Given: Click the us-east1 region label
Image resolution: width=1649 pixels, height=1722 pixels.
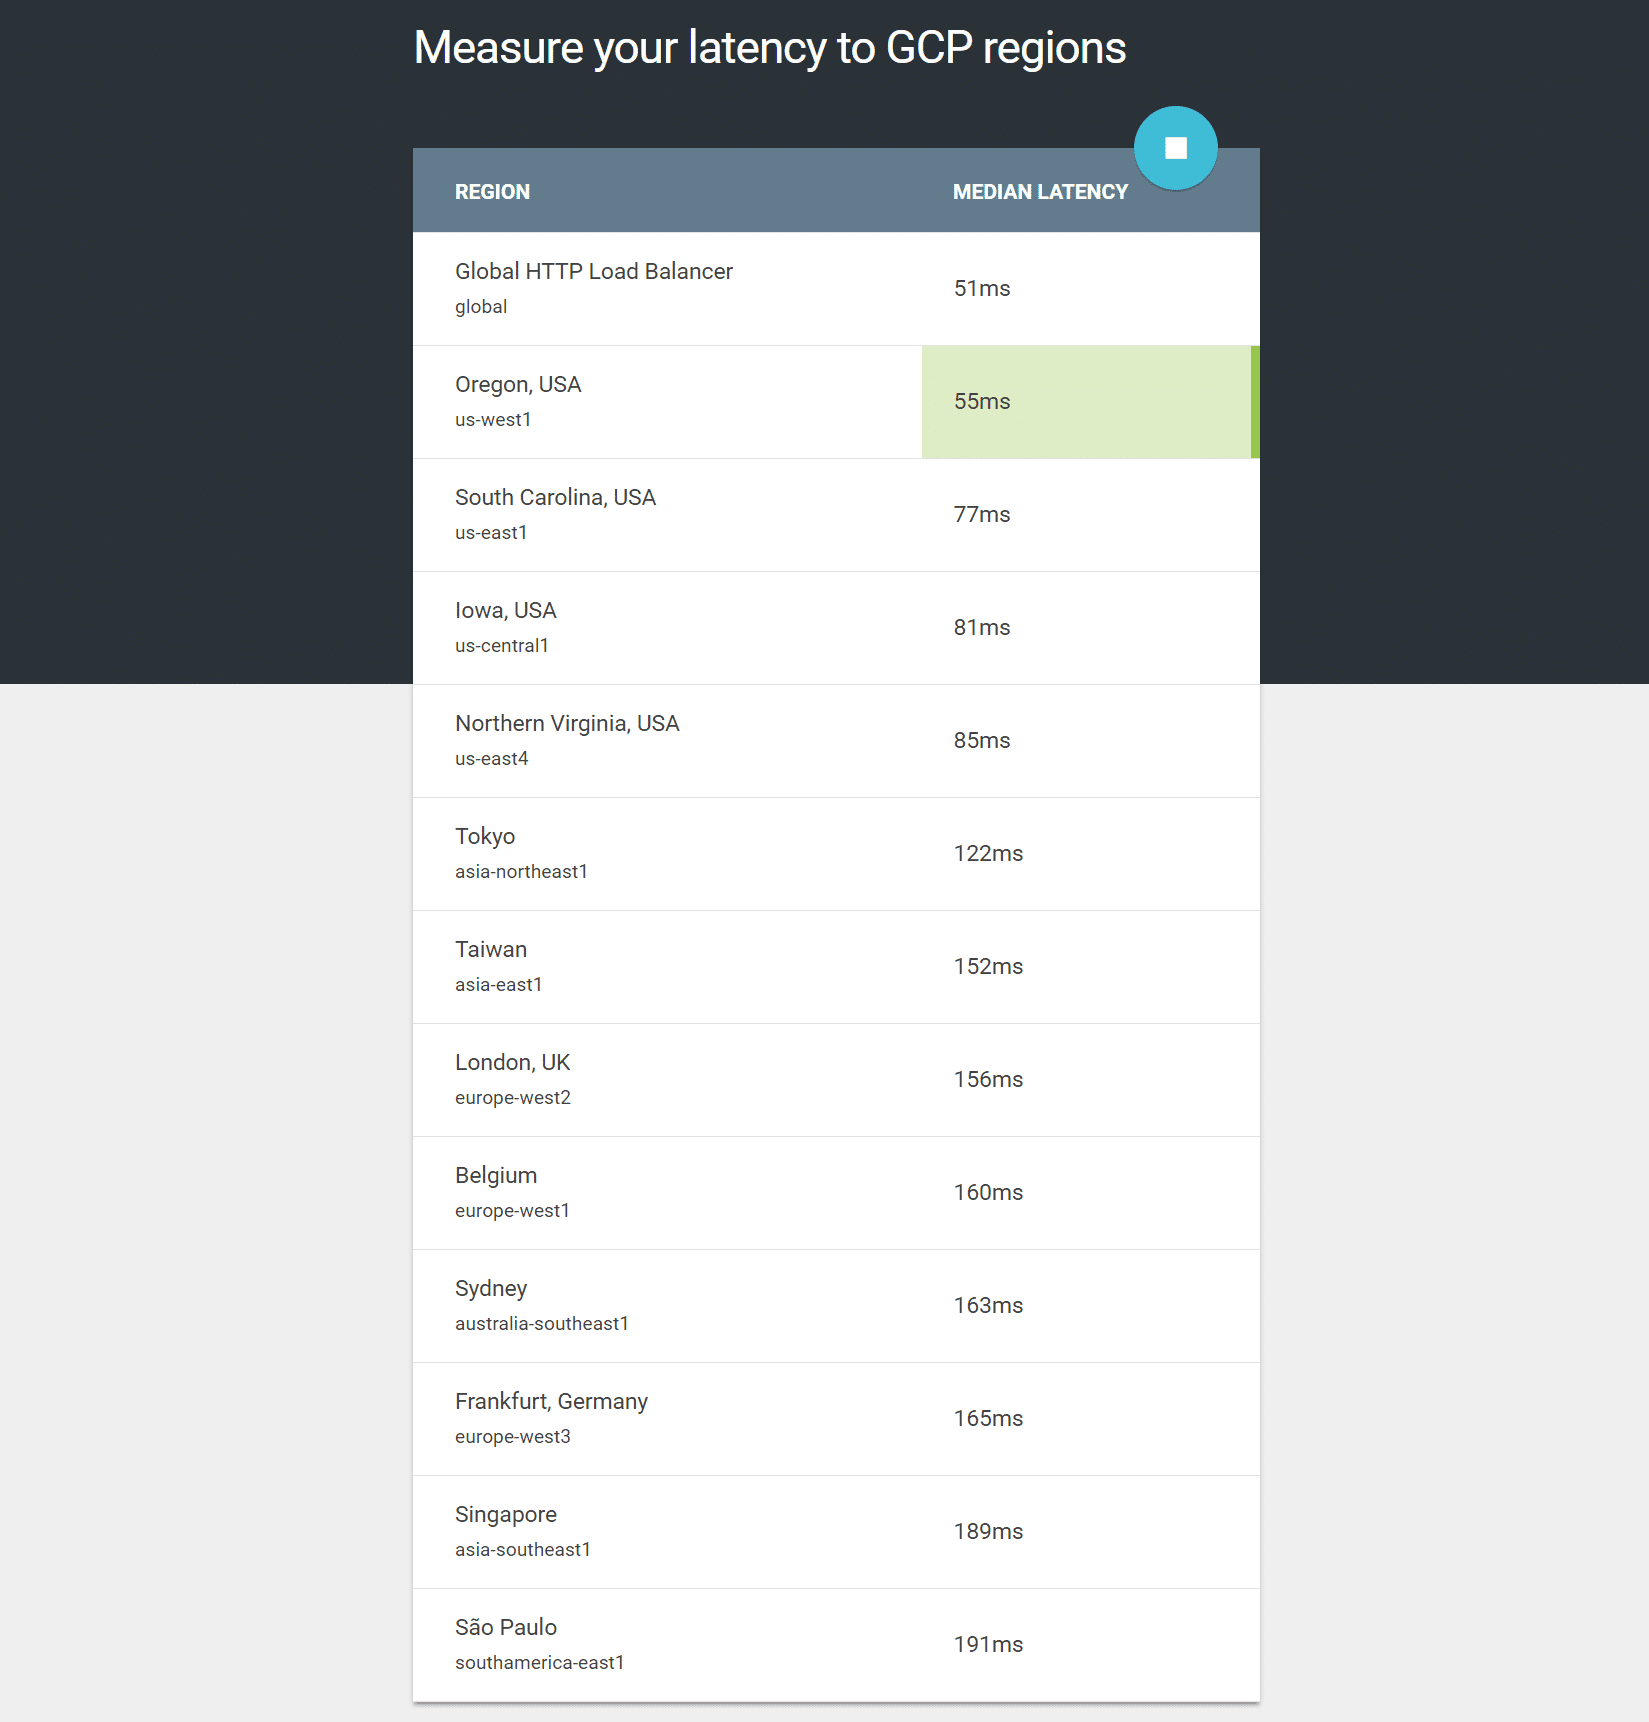Looking at the screenshot, I should 491,532.
